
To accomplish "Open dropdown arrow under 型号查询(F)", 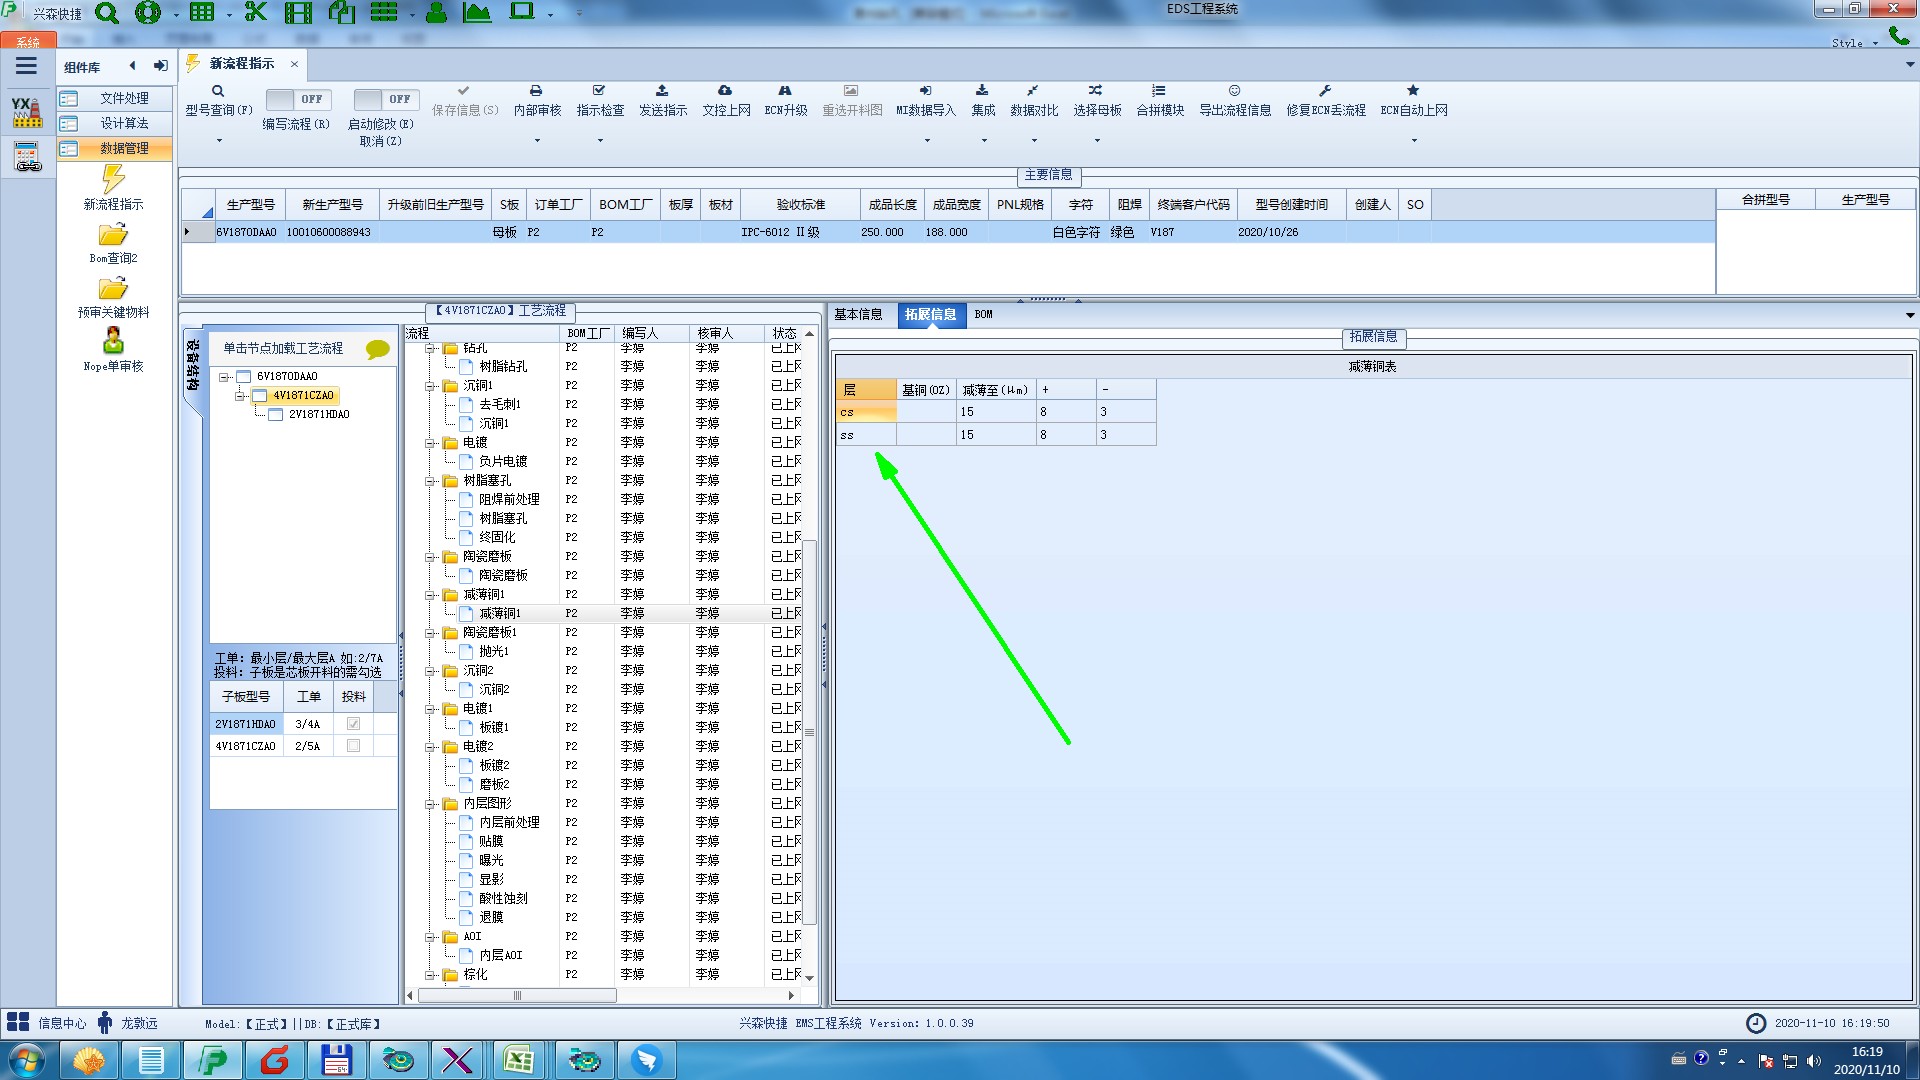I will click(x=219, y=141).
